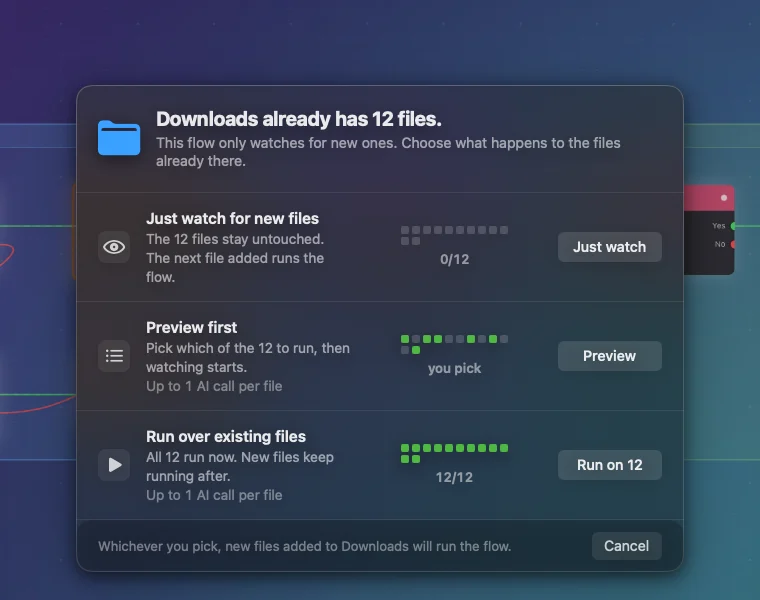Click the 0/12 file grid indicator
The height and width of the screenshot is (600, 760).
pos(454,236)
